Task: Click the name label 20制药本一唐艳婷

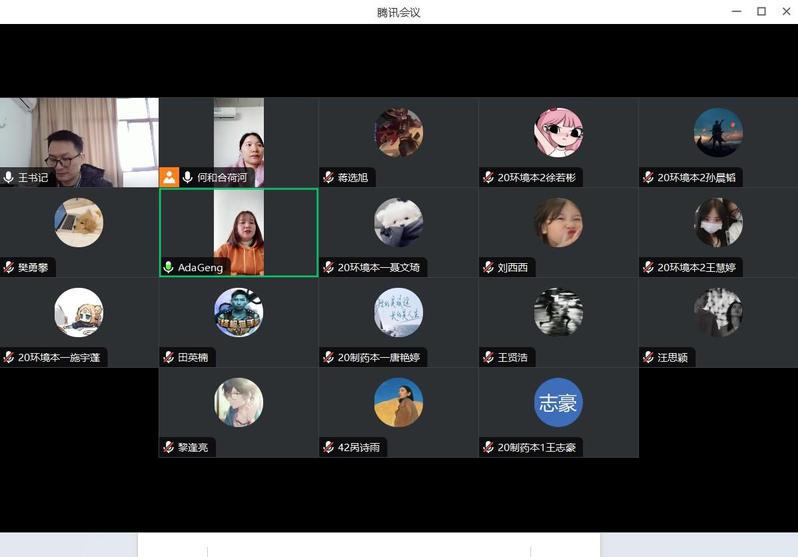Action: click(x=378, y=357)
